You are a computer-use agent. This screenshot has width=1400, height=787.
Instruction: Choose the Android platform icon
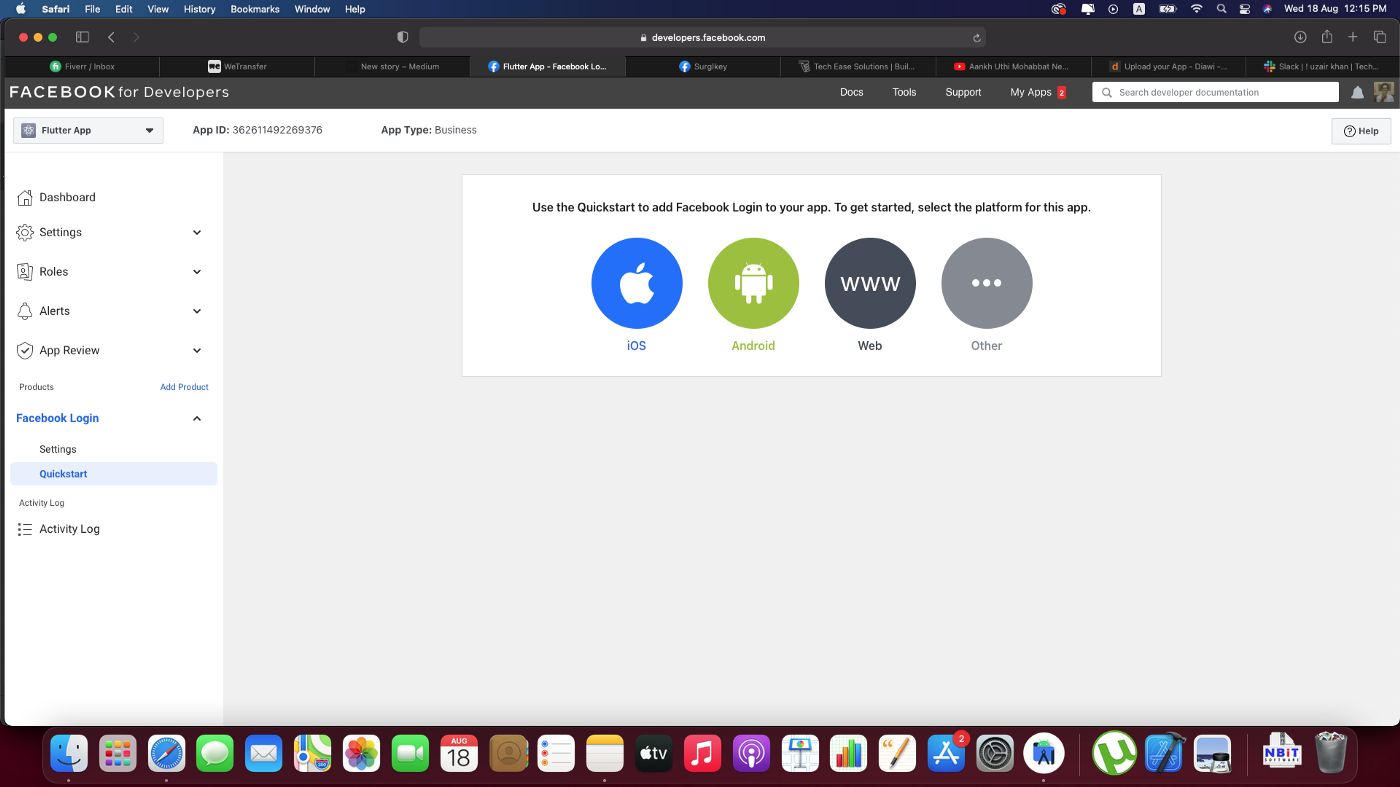(753, 283)
